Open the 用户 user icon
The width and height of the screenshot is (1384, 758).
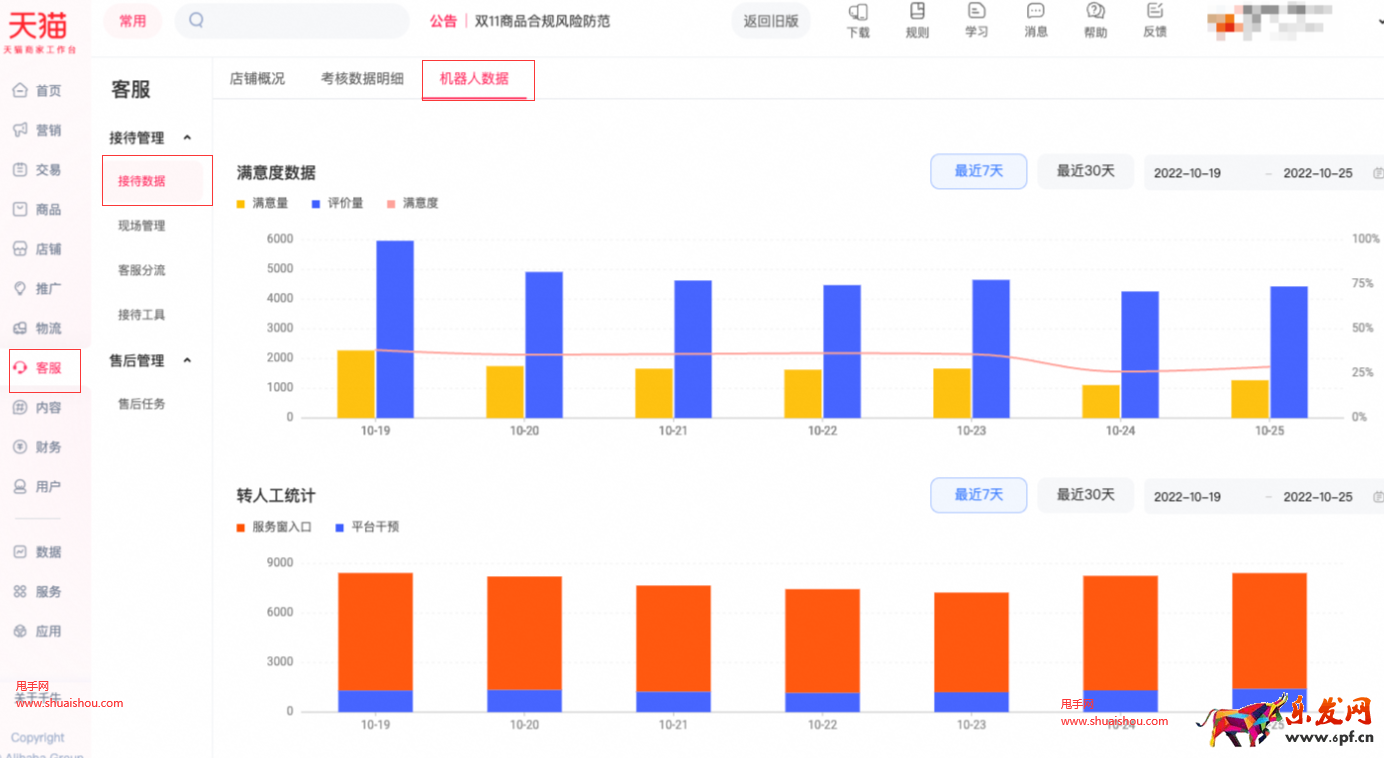[19, 487]
